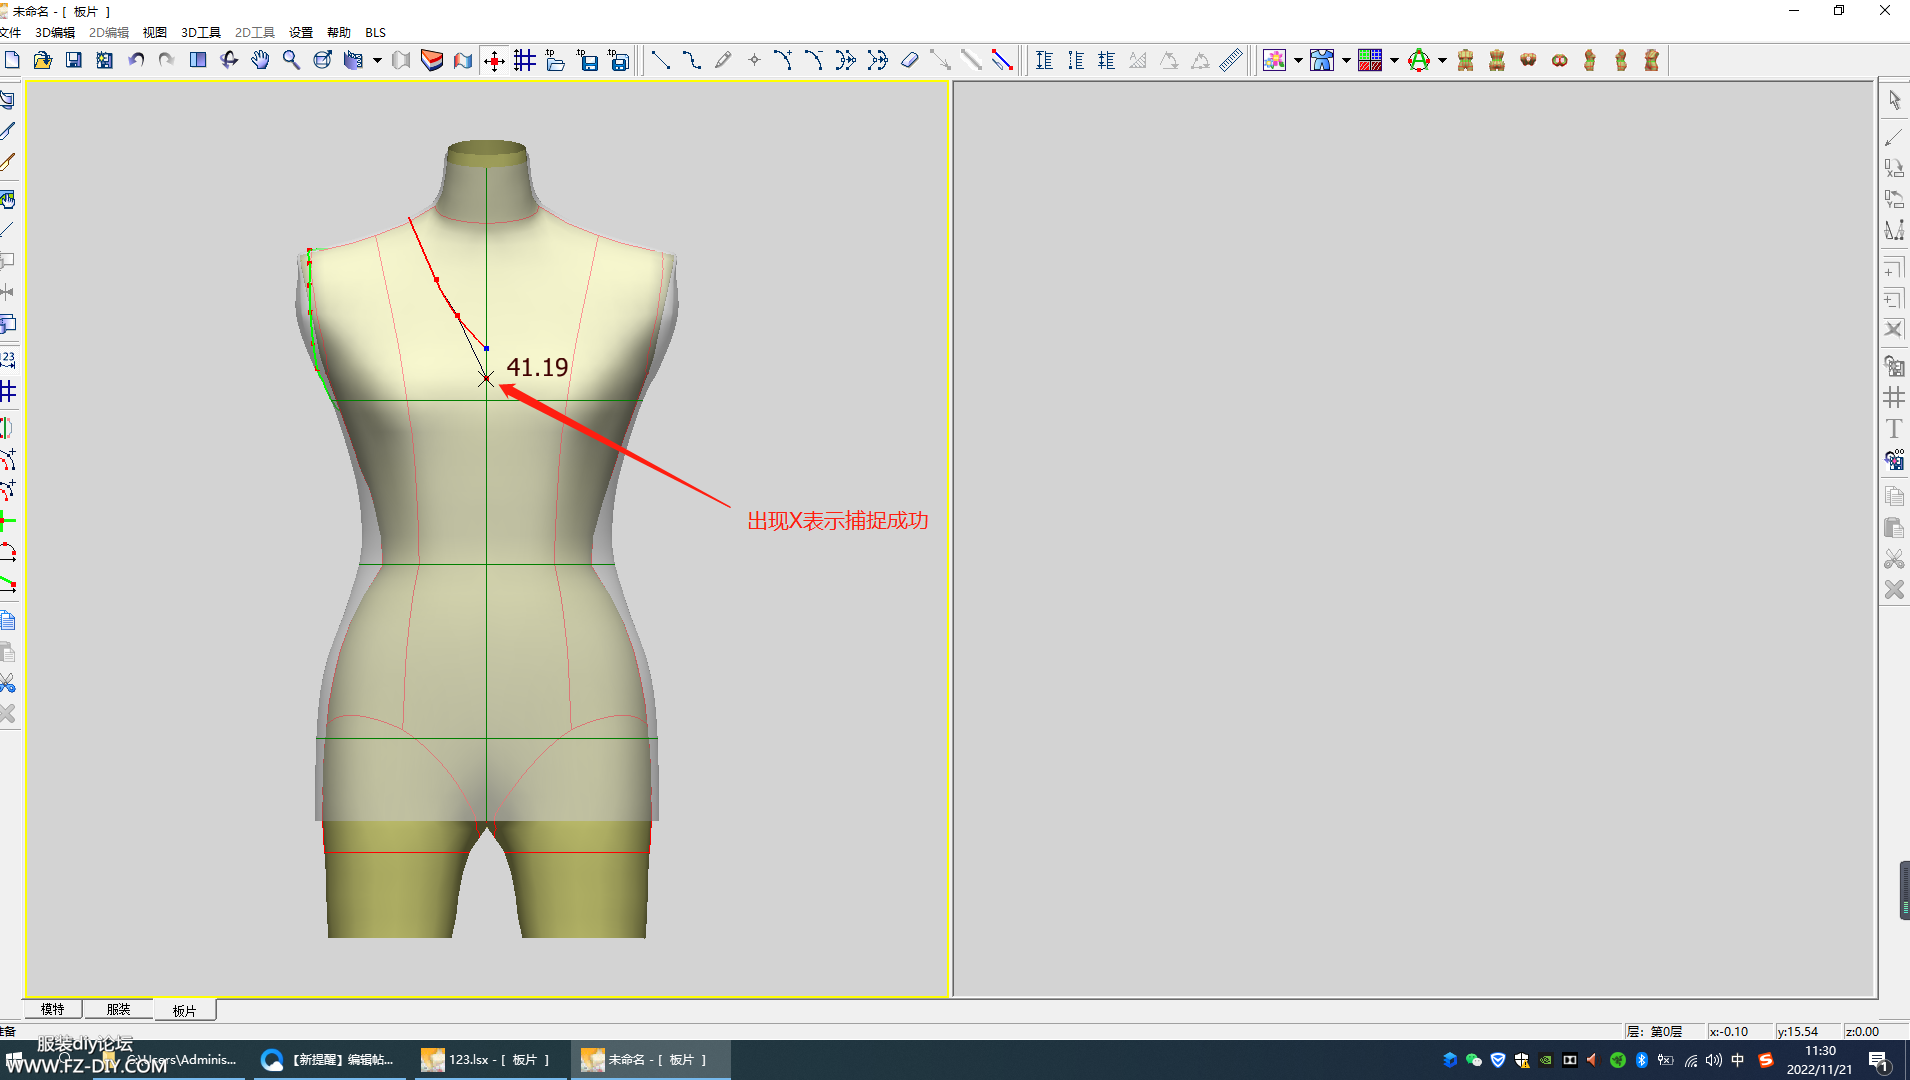This screenshot has width=1910, height=1080.
Task: Select the magnifier zoom tool
Action: tap(291, 61)
